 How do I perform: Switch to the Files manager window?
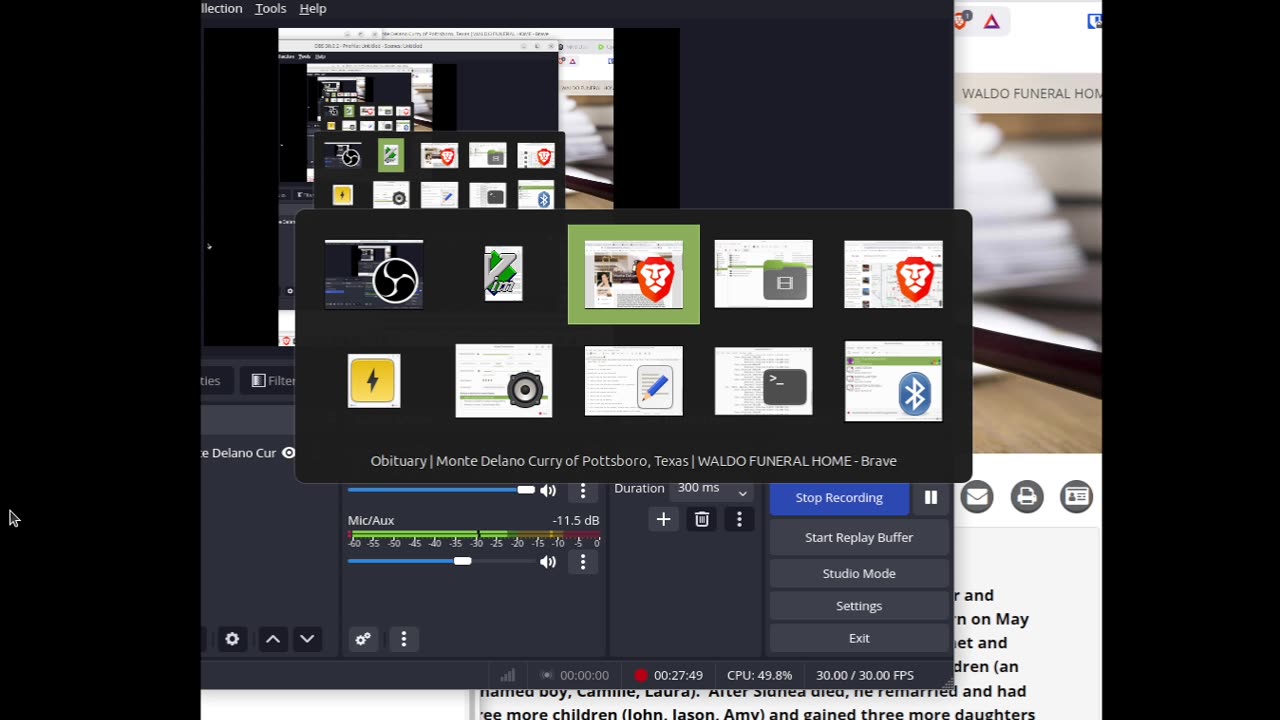click(764, 274)
